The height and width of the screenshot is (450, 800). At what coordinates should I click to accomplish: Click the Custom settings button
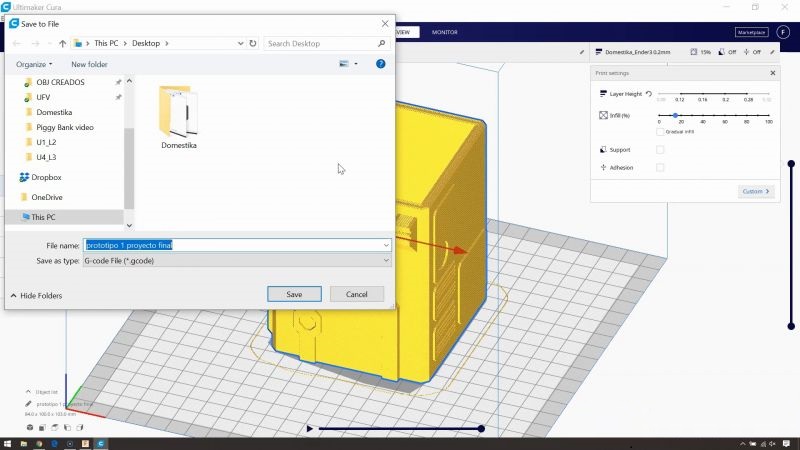(x=756, y=191)
